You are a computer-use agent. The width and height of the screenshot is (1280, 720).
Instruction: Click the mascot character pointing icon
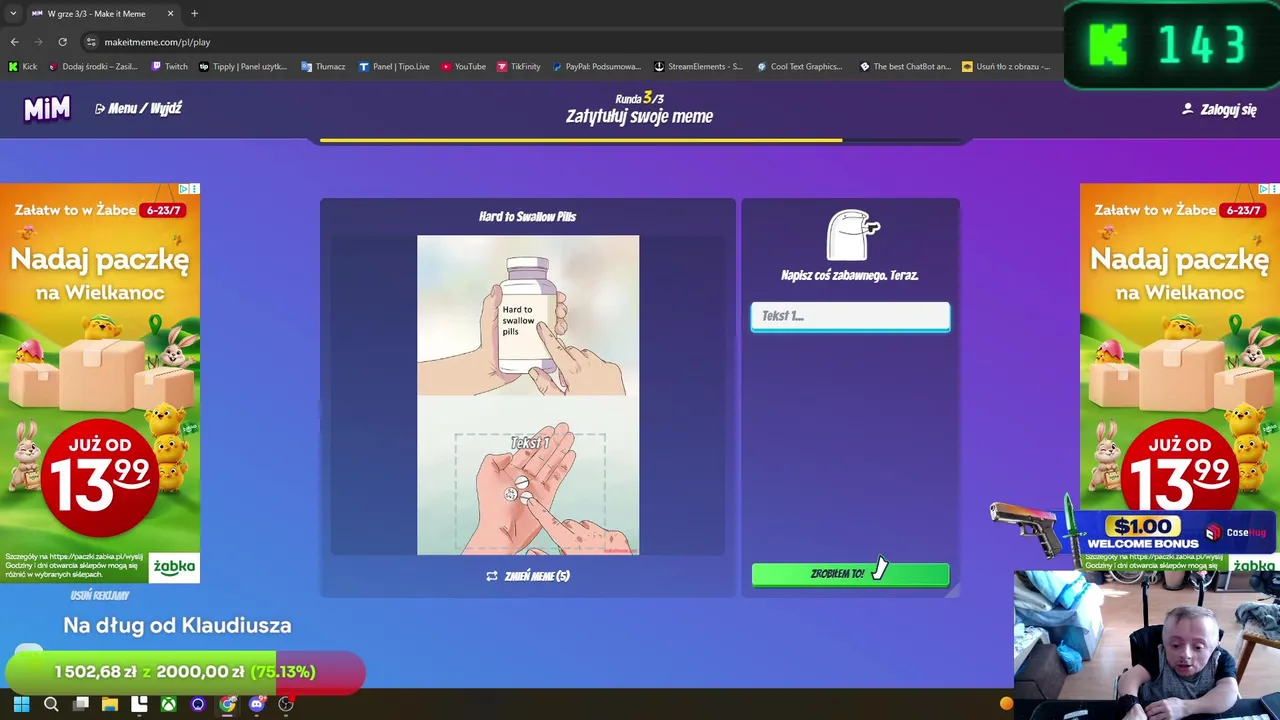click(x=852, y=234)
